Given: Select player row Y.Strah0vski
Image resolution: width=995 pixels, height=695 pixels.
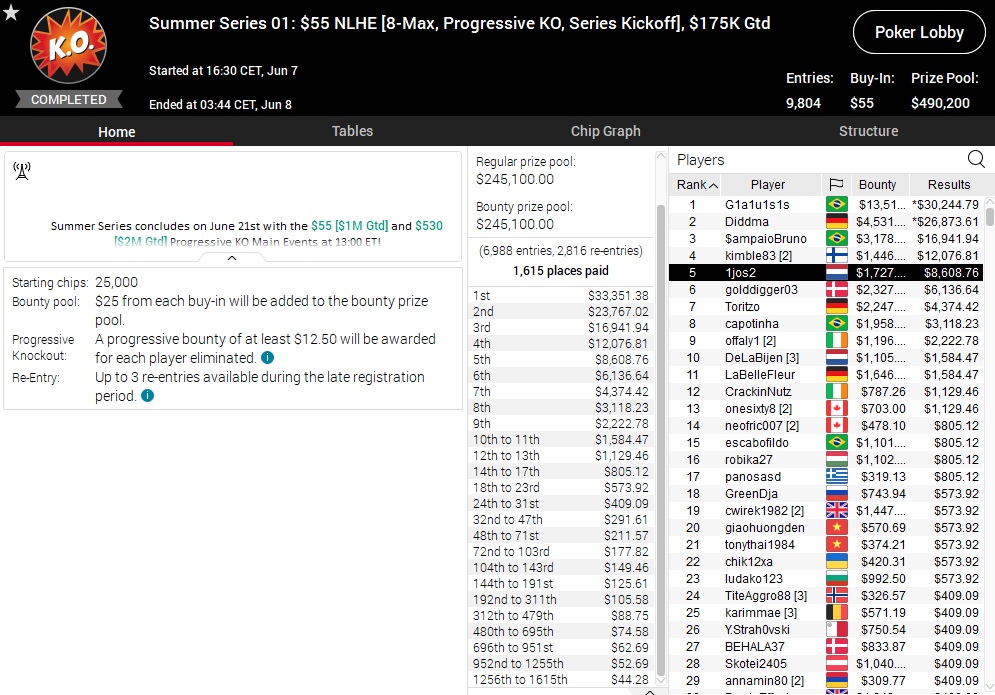Looking at the screenshot, I should click(826, 630).
